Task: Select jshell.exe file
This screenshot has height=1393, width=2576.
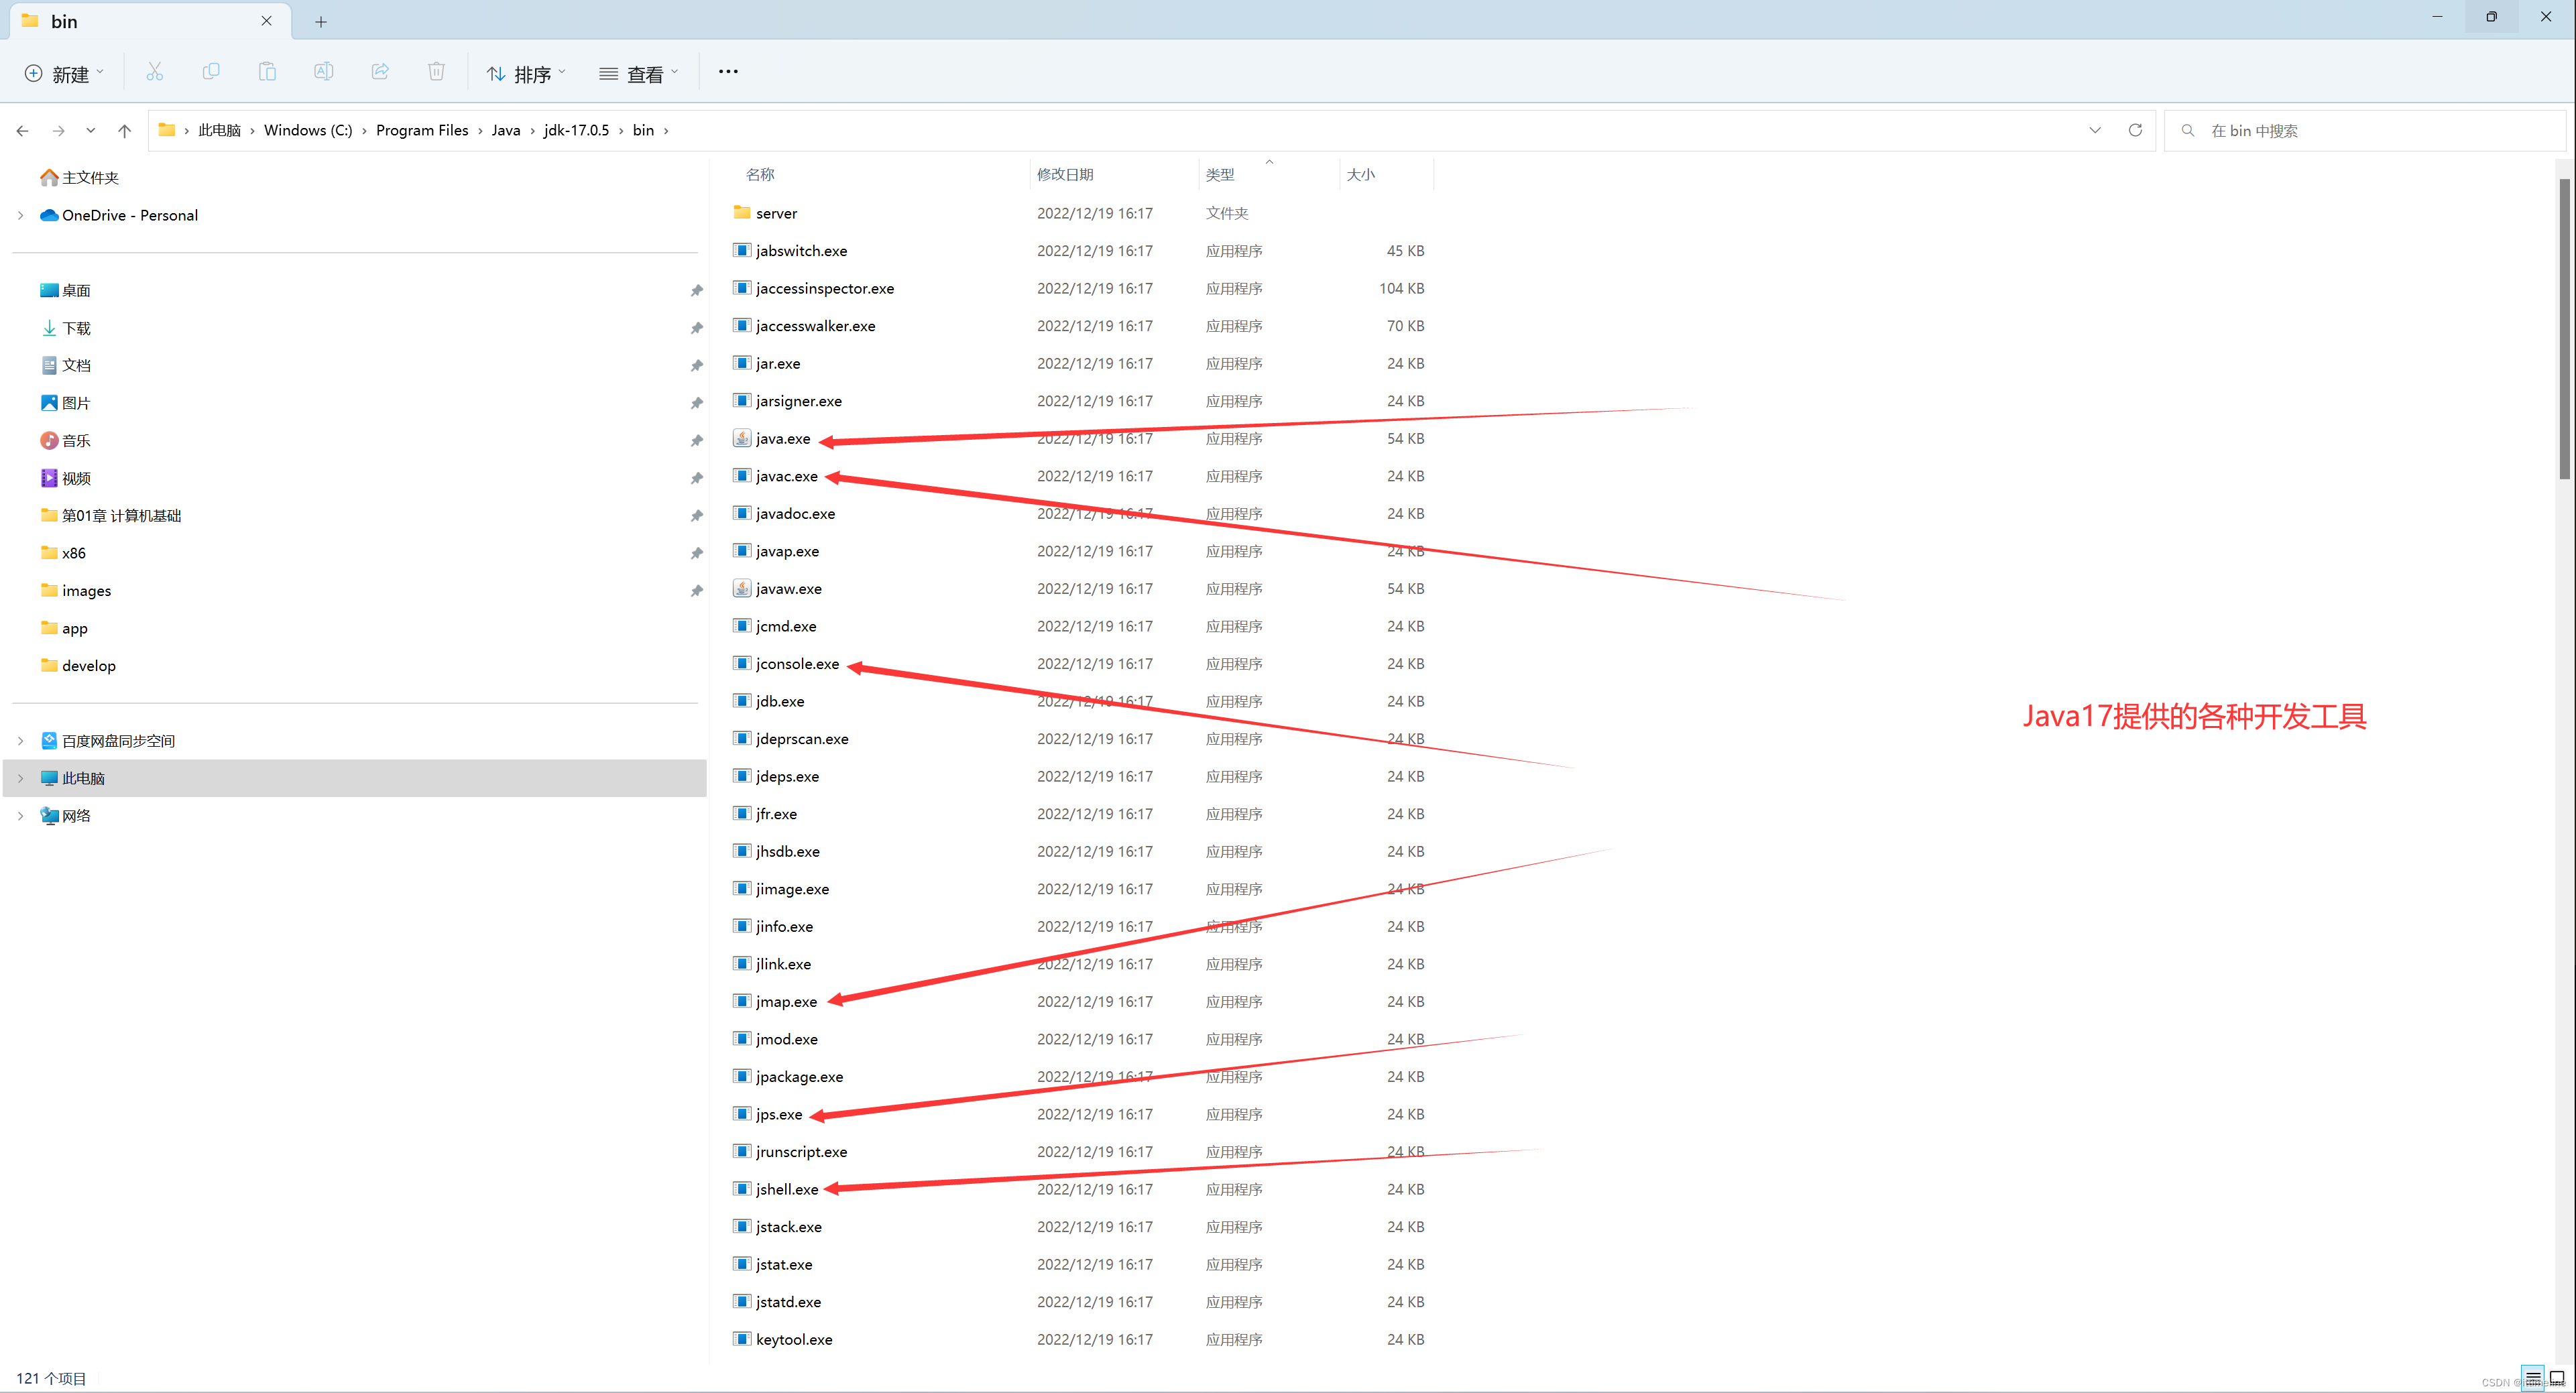Action: click(x=787, y=1189)
